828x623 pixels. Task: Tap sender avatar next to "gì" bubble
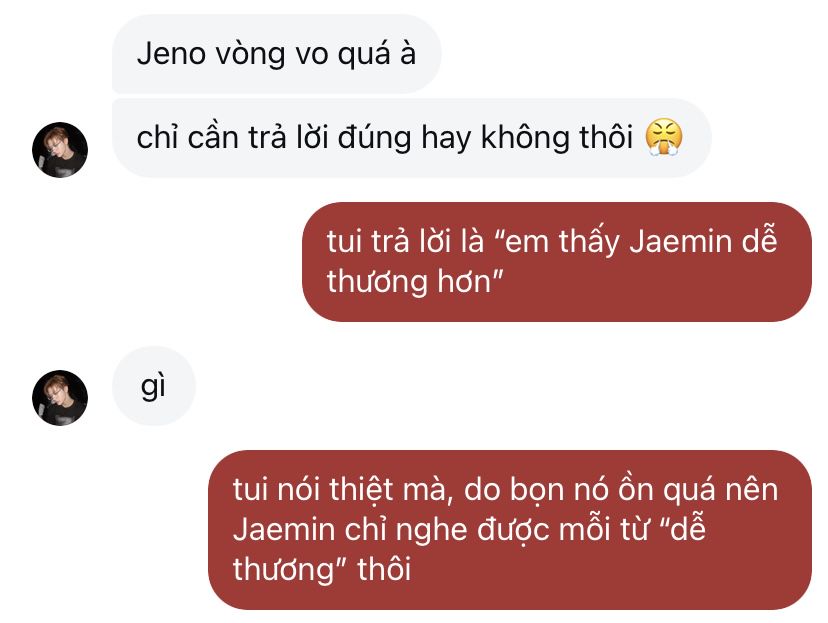pyautogui.click(x=60, y=398)
